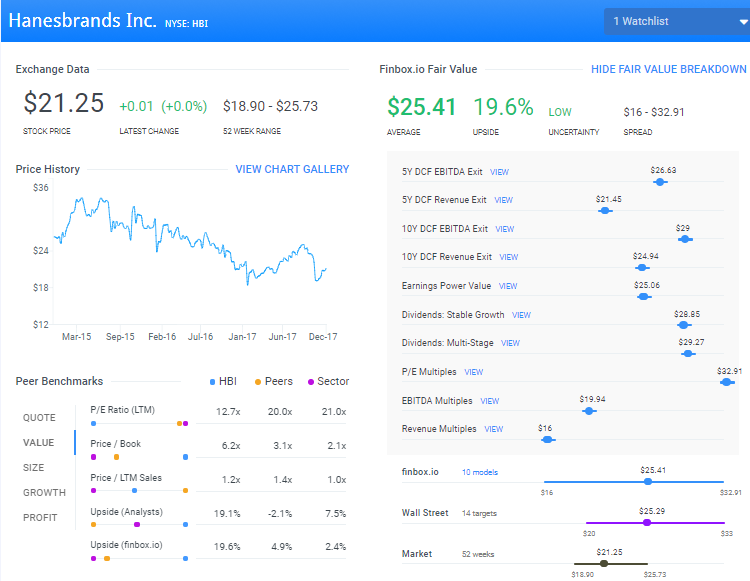Click the Upside (Analysts) label
The image size is (750, 581).
(x=126, y=512)
